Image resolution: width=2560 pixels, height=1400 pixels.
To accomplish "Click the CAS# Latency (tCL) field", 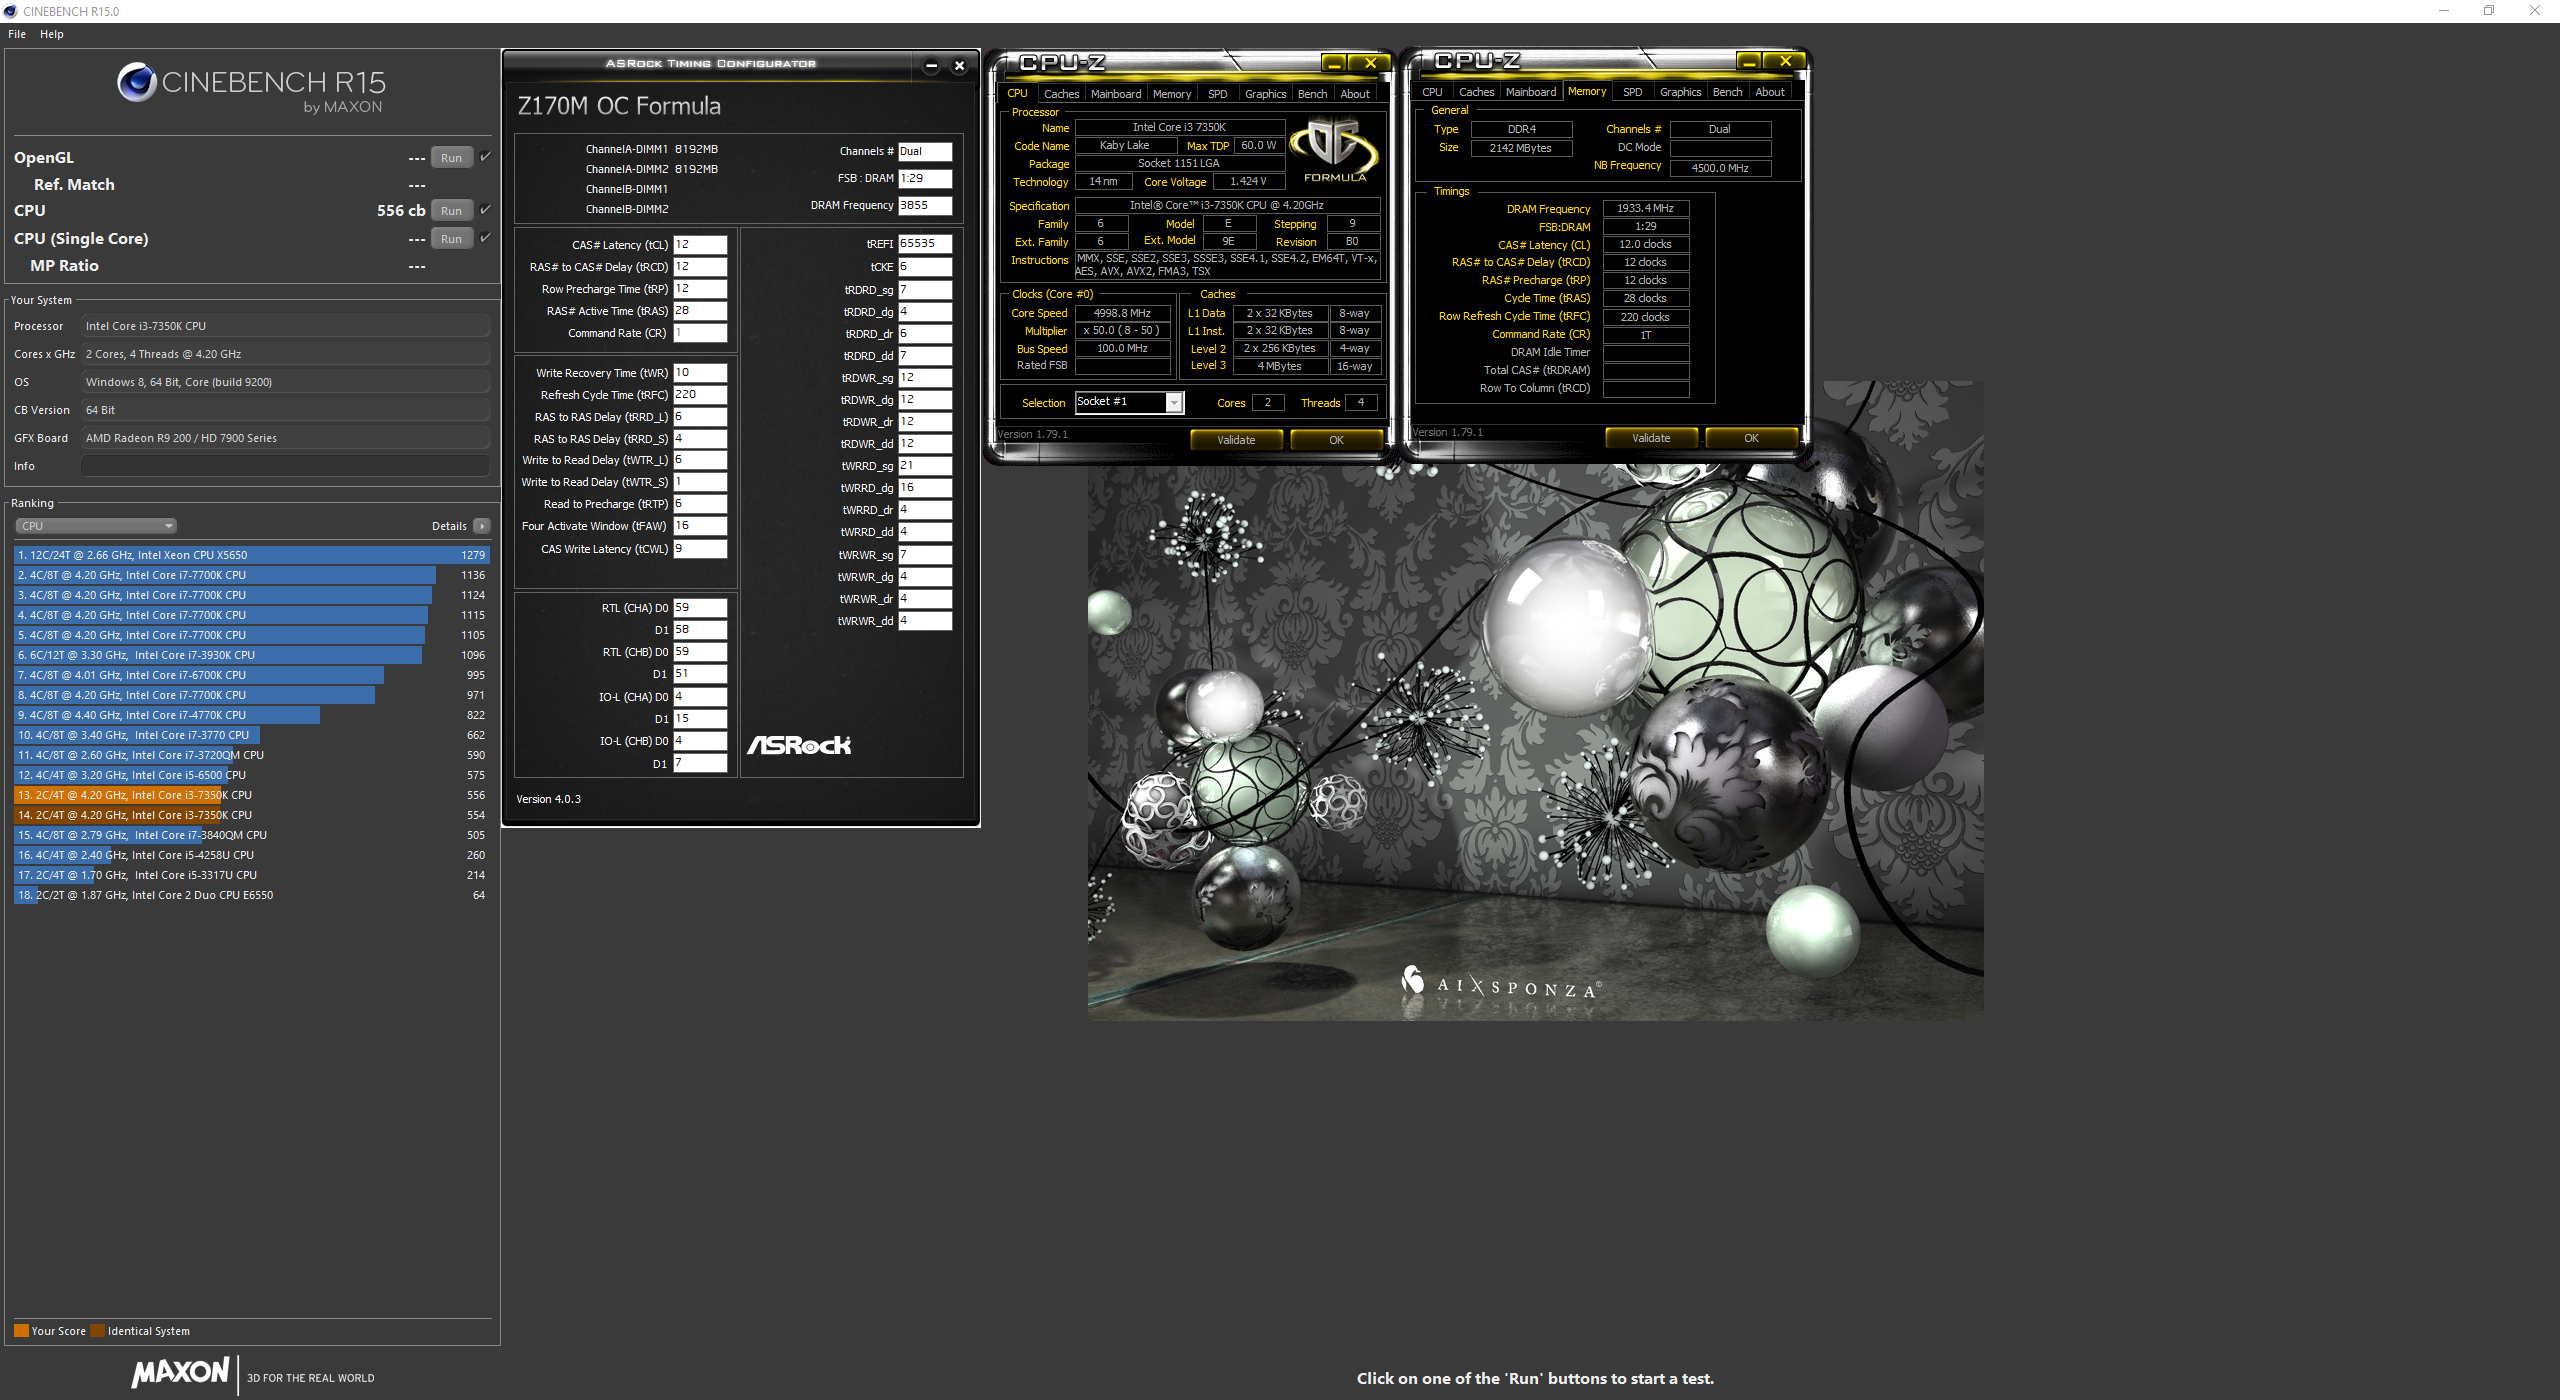I will (x=700, y=245).
